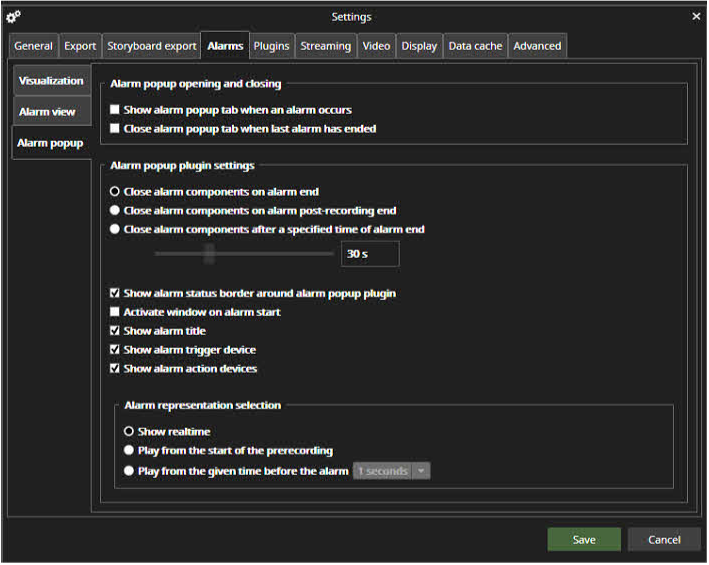This screenshot has width=709, height=565.
Task: Switch to the Streaming tab
Action: click(326, 46)
